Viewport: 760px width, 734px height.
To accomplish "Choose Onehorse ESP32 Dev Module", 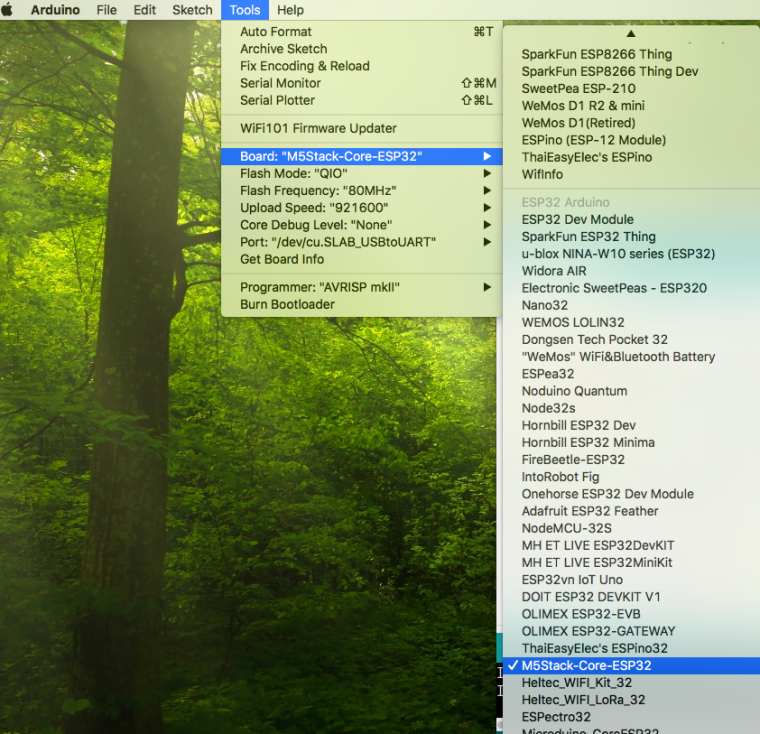I will click(632, 494).
